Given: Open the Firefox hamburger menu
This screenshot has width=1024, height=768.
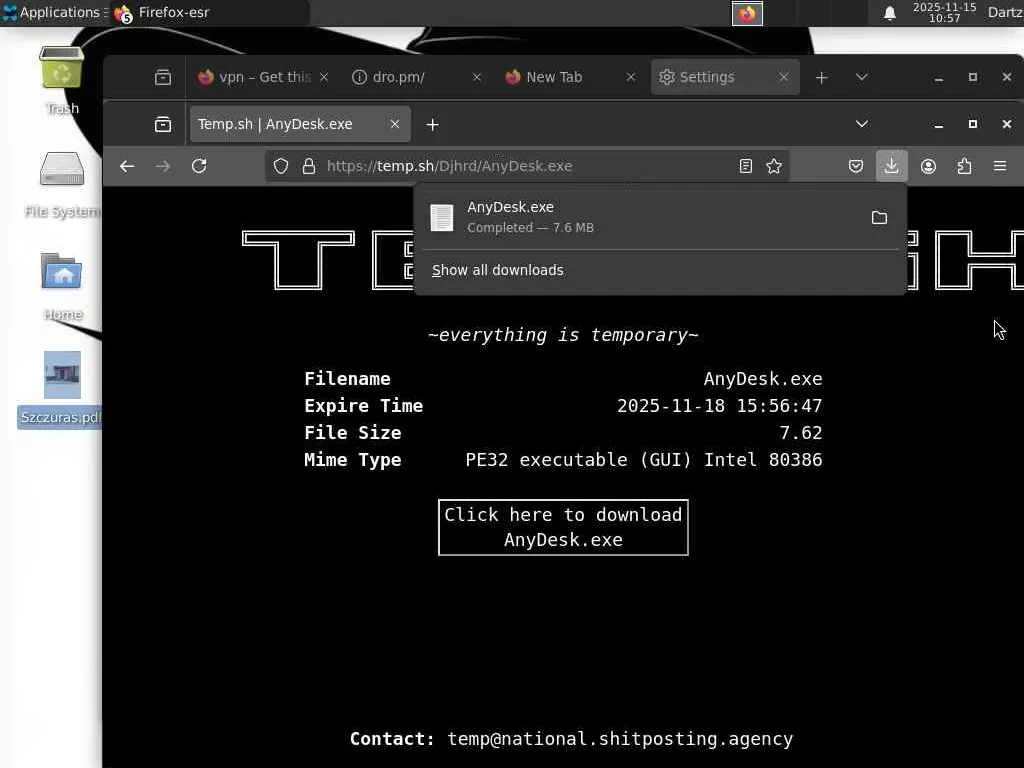Looking at the screenshot, I should click(x=1000, y=167).
